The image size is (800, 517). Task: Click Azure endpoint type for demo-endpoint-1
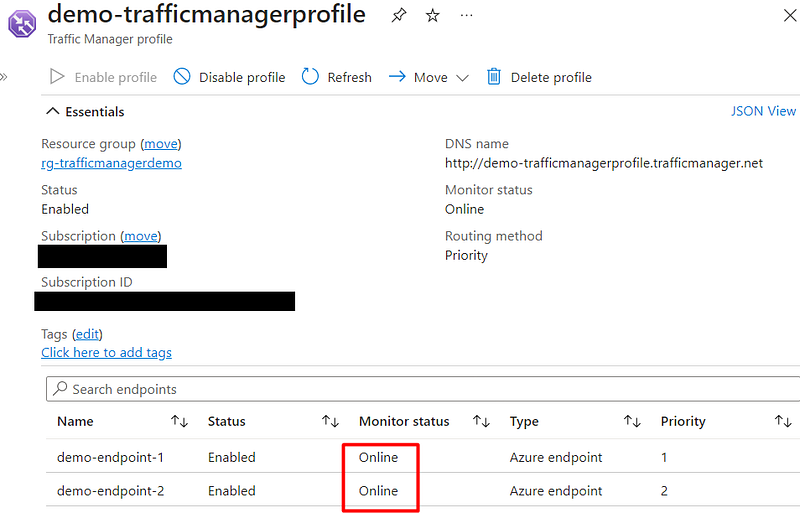(556, 457)
